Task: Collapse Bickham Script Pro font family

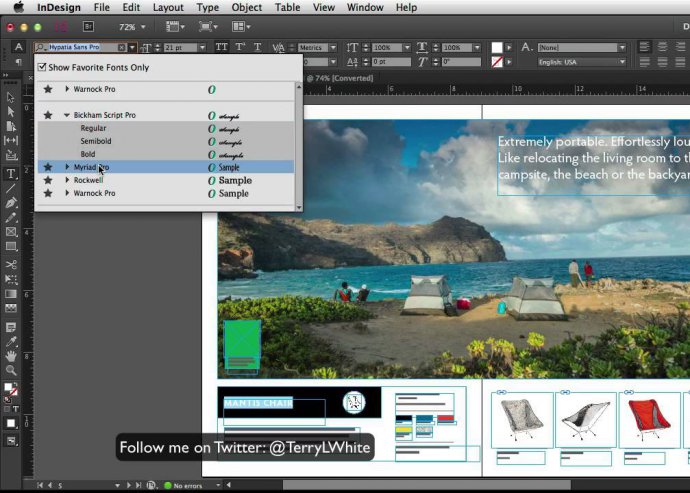Action: pyautogui.click(x=67, y=115)
